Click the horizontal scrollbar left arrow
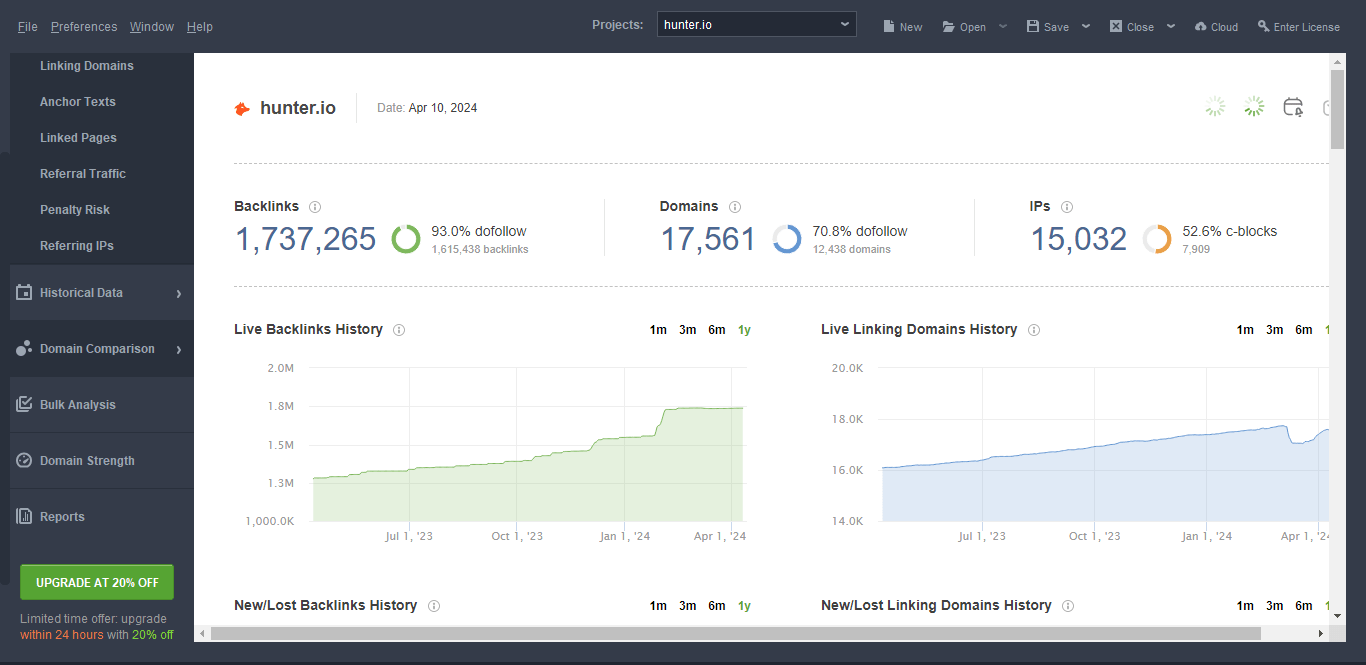Image resolution: width=1366 pixels, height=665 pixels. click(202, 634)
